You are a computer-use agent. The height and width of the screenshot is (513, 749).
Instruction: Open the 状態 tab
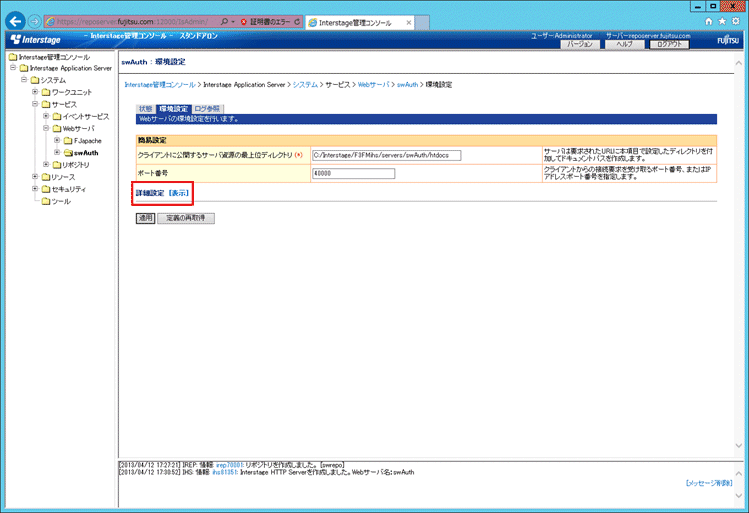point(146,109)
